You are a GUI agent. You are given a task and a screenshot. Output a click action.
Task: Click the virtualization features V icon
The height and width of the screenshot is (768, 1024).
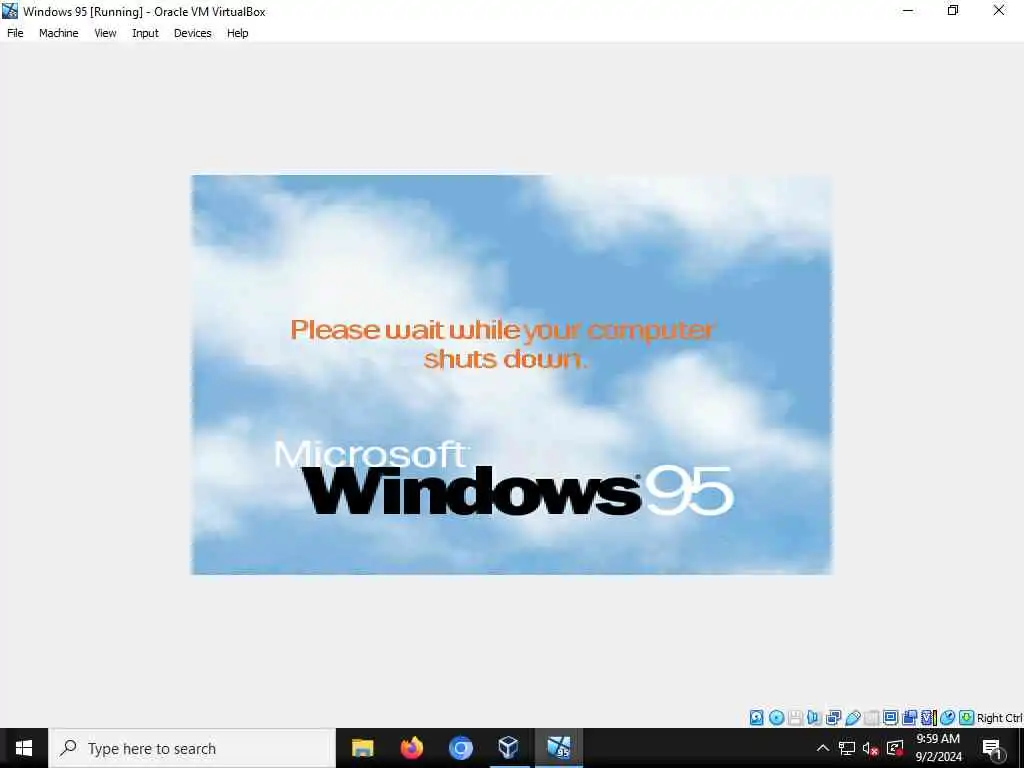(x=929, y=718)
